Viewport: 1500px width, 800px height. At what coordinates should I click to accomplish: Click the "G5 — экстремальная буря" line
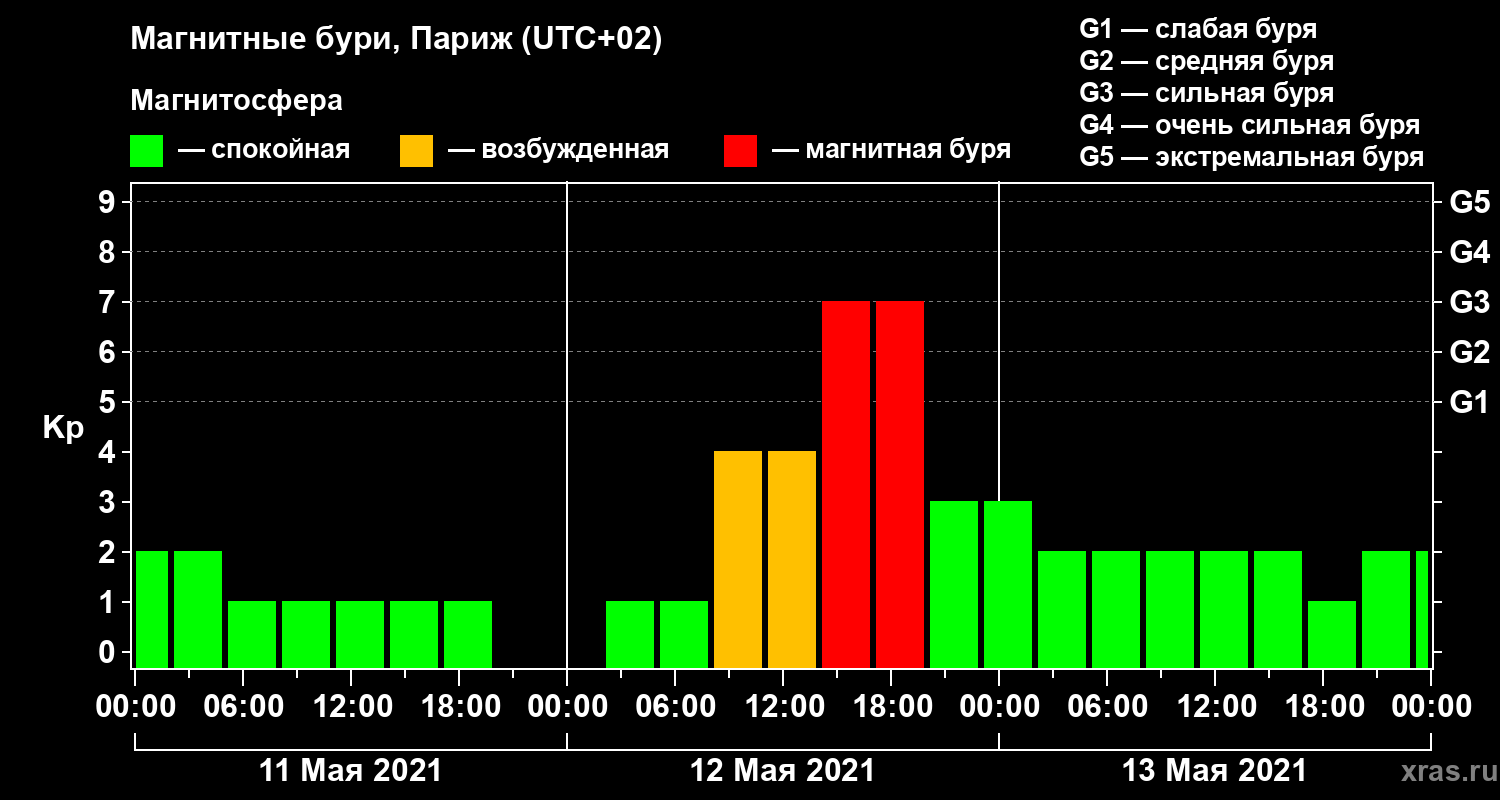(x=1251, y=158)
